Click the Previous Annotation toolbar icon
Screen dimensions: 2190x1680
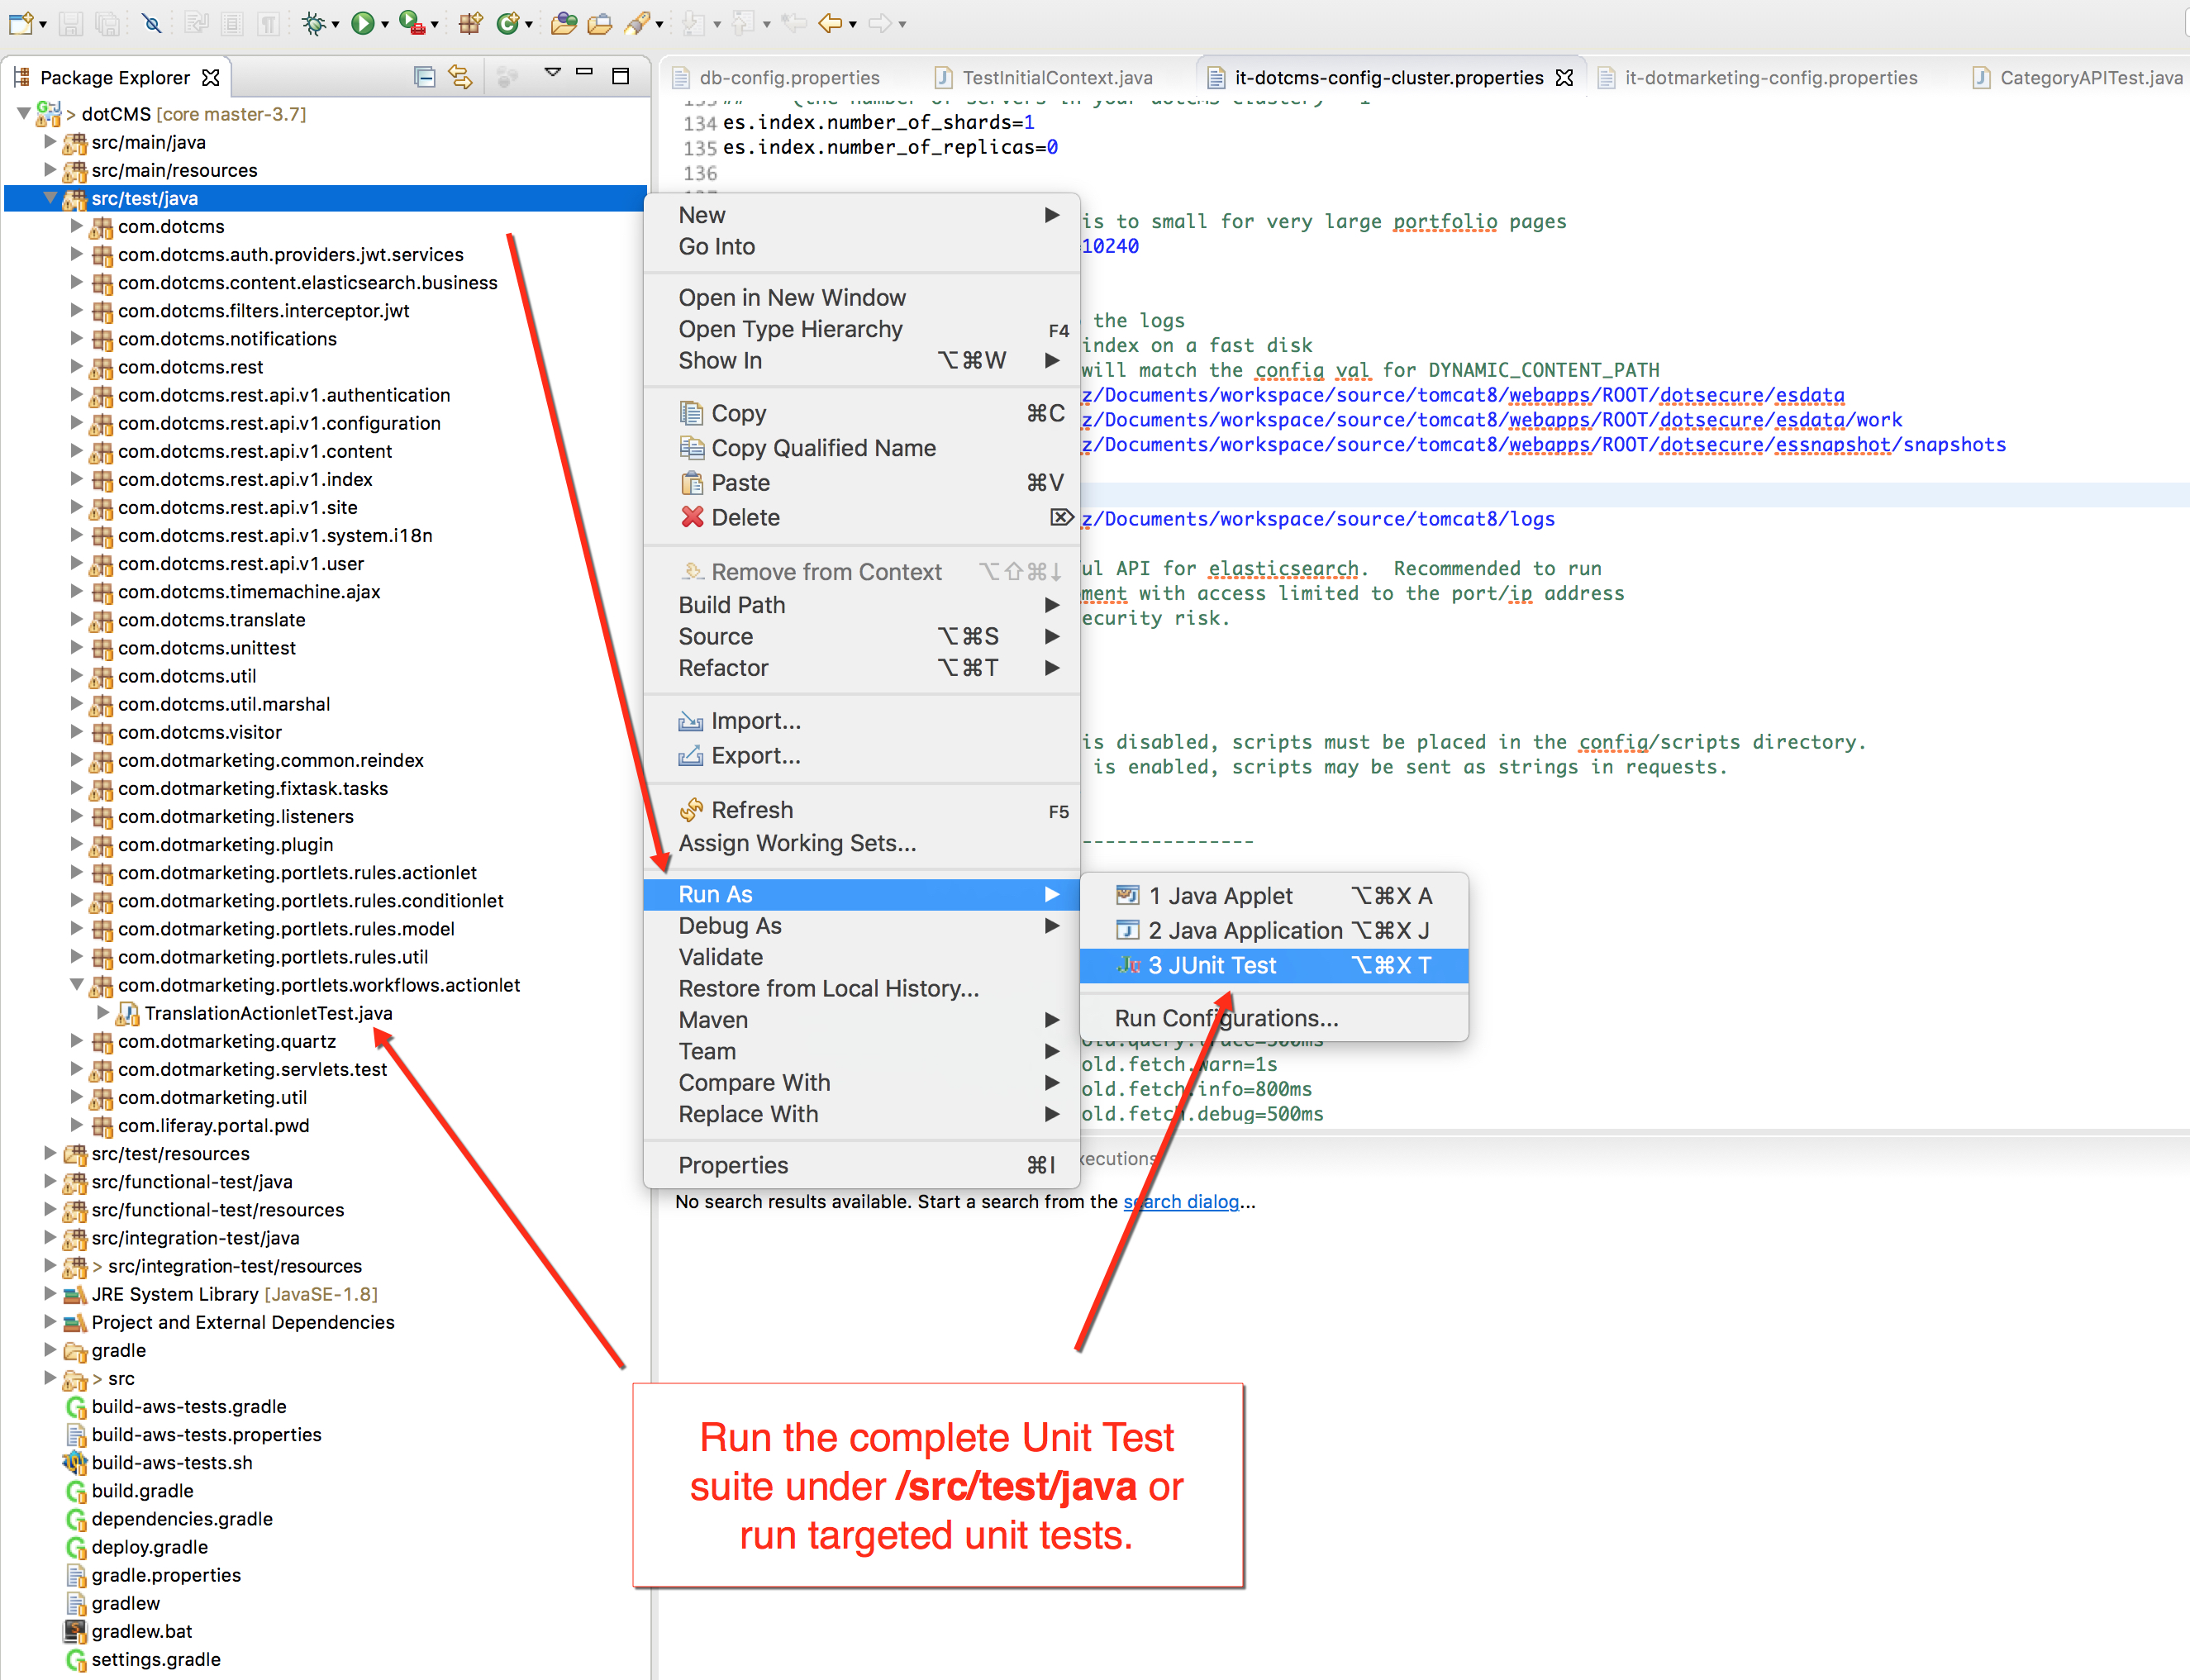coord(743,23)
